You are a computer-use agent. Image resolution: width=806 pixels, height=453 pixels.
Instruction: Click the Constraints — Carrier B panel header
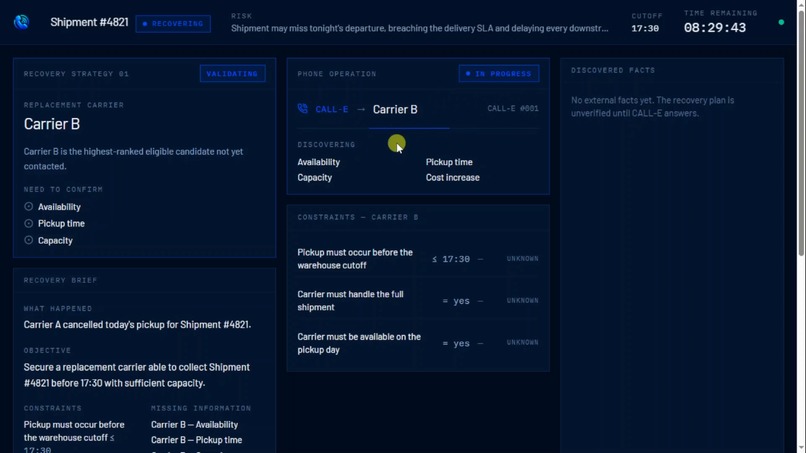[x=358, y=217]
